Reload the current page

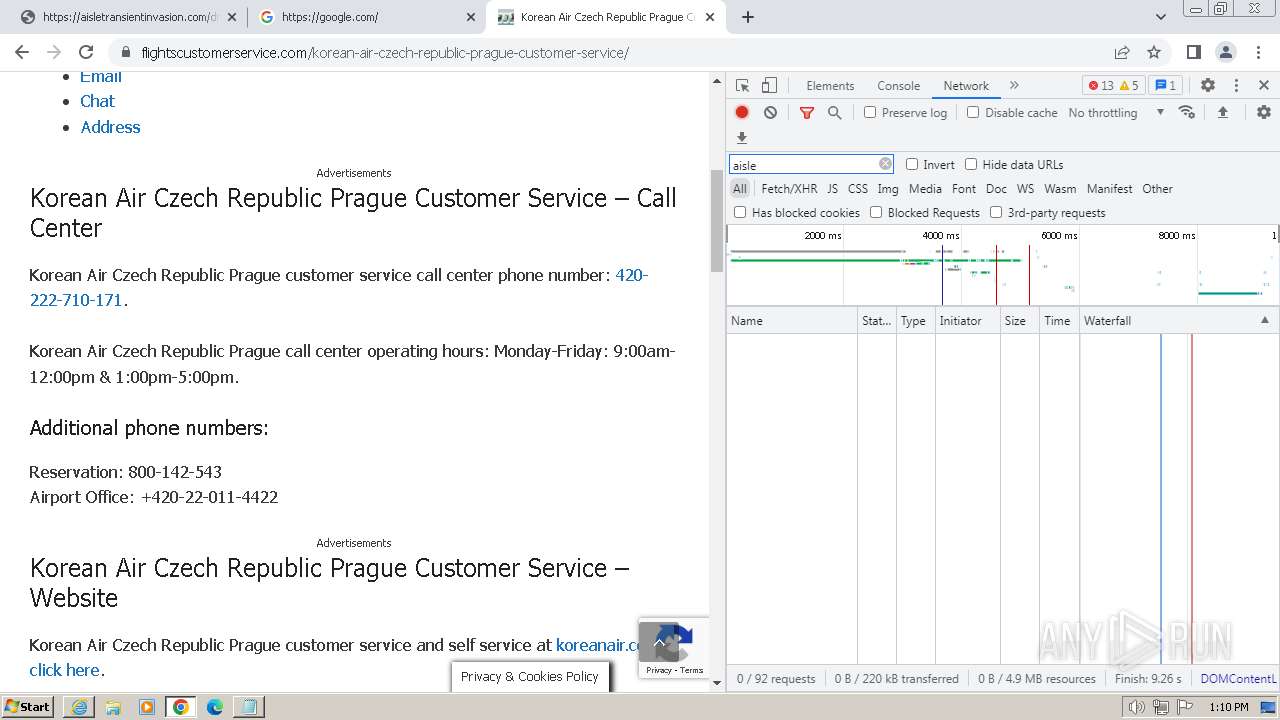86,52
